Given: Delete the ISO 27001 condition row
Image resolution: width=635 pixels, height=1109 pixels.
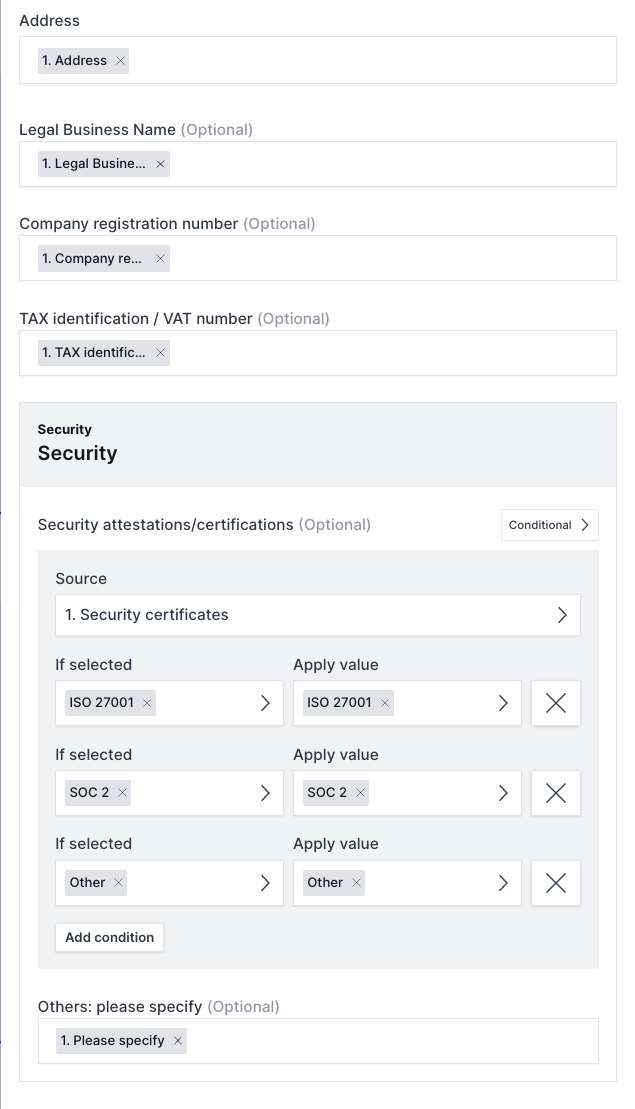Looking at the screenshot, I should [x=555, y=703].
